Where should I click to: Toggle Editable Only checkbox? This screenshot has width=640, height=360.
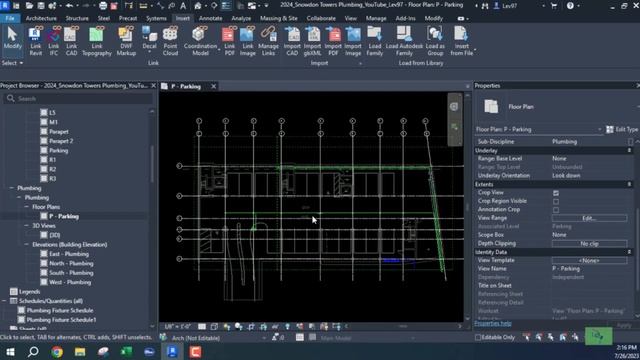pos(478,338)
